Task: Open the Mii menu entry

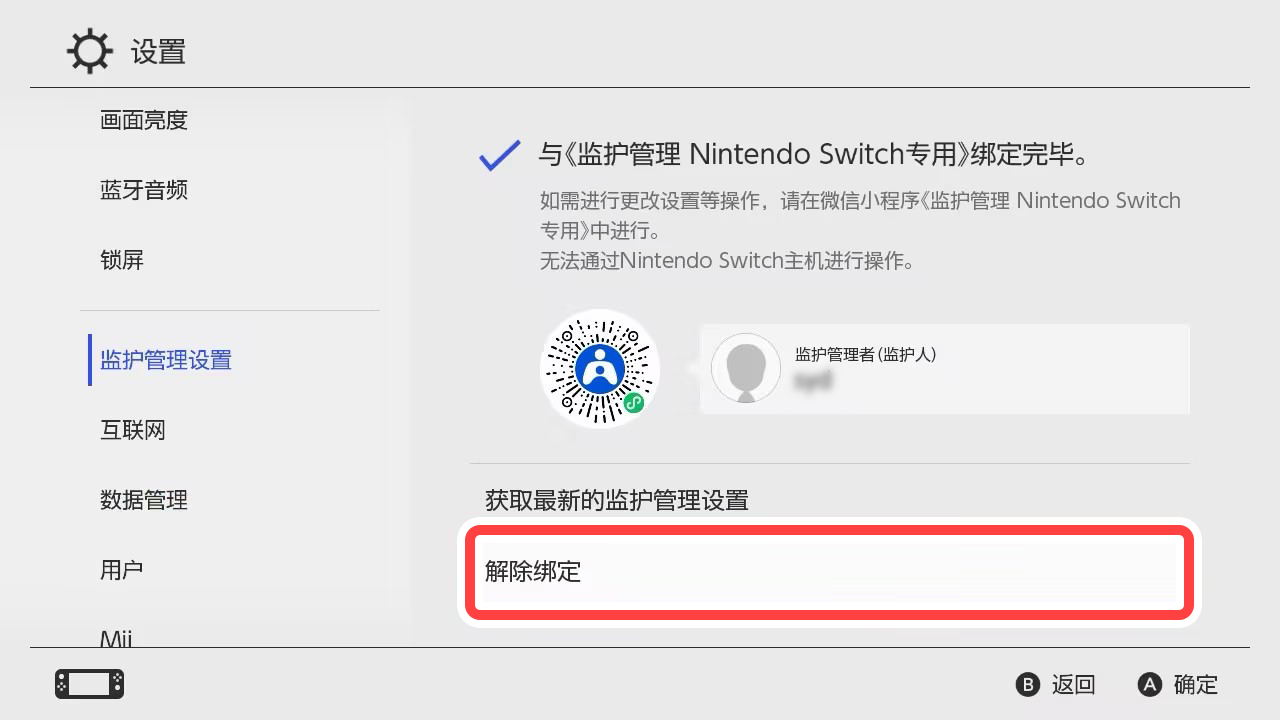Action: coord(116,638)
